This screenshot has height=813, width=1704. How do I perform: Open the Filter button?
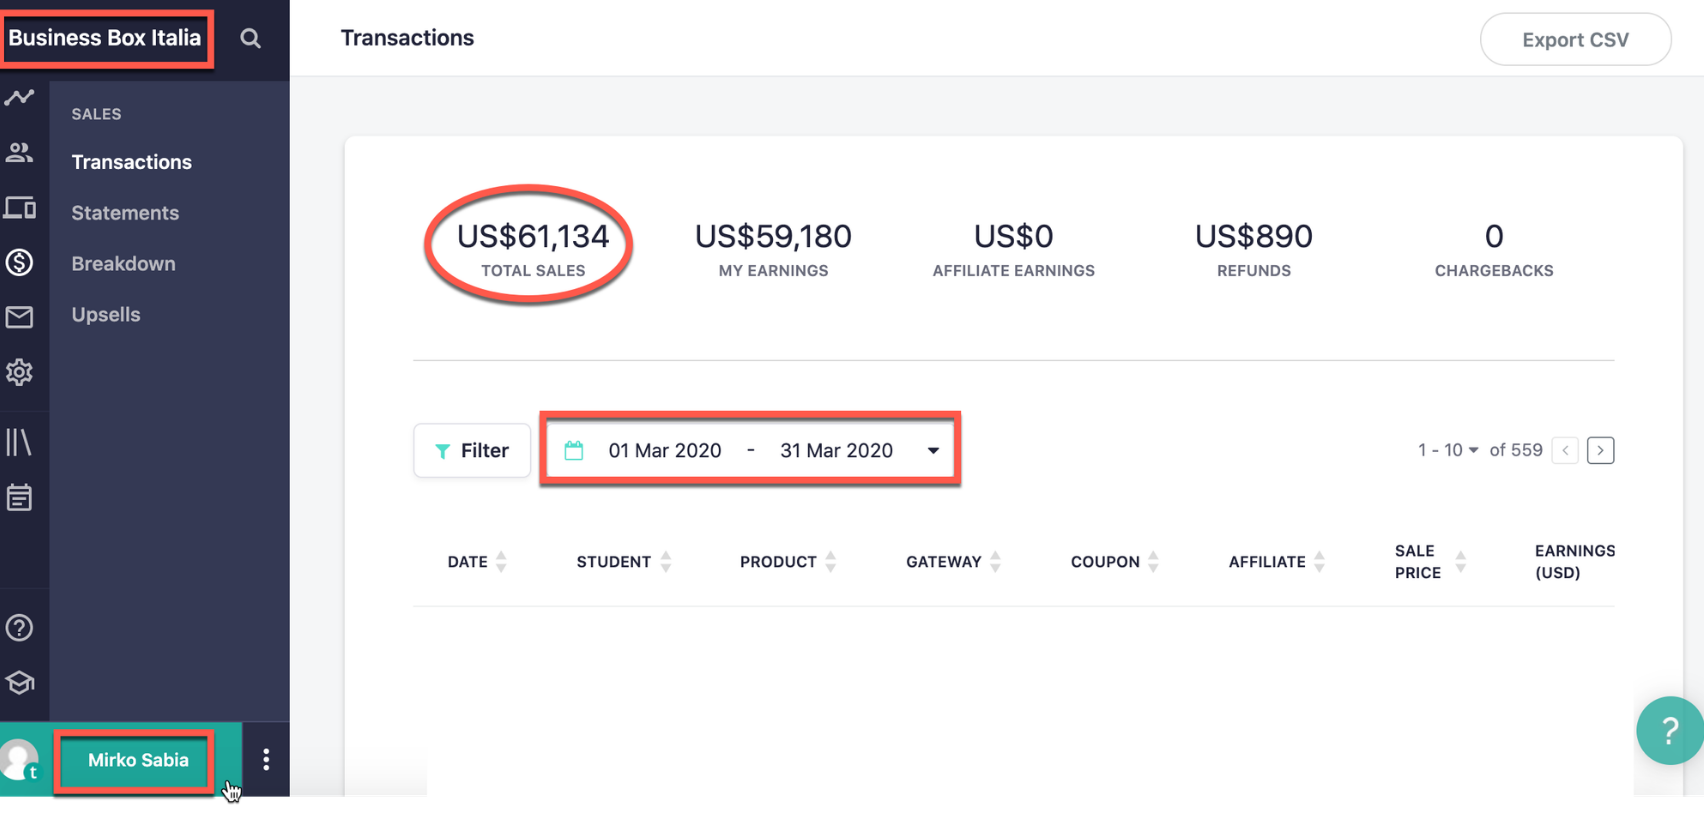tap(472, 450)
